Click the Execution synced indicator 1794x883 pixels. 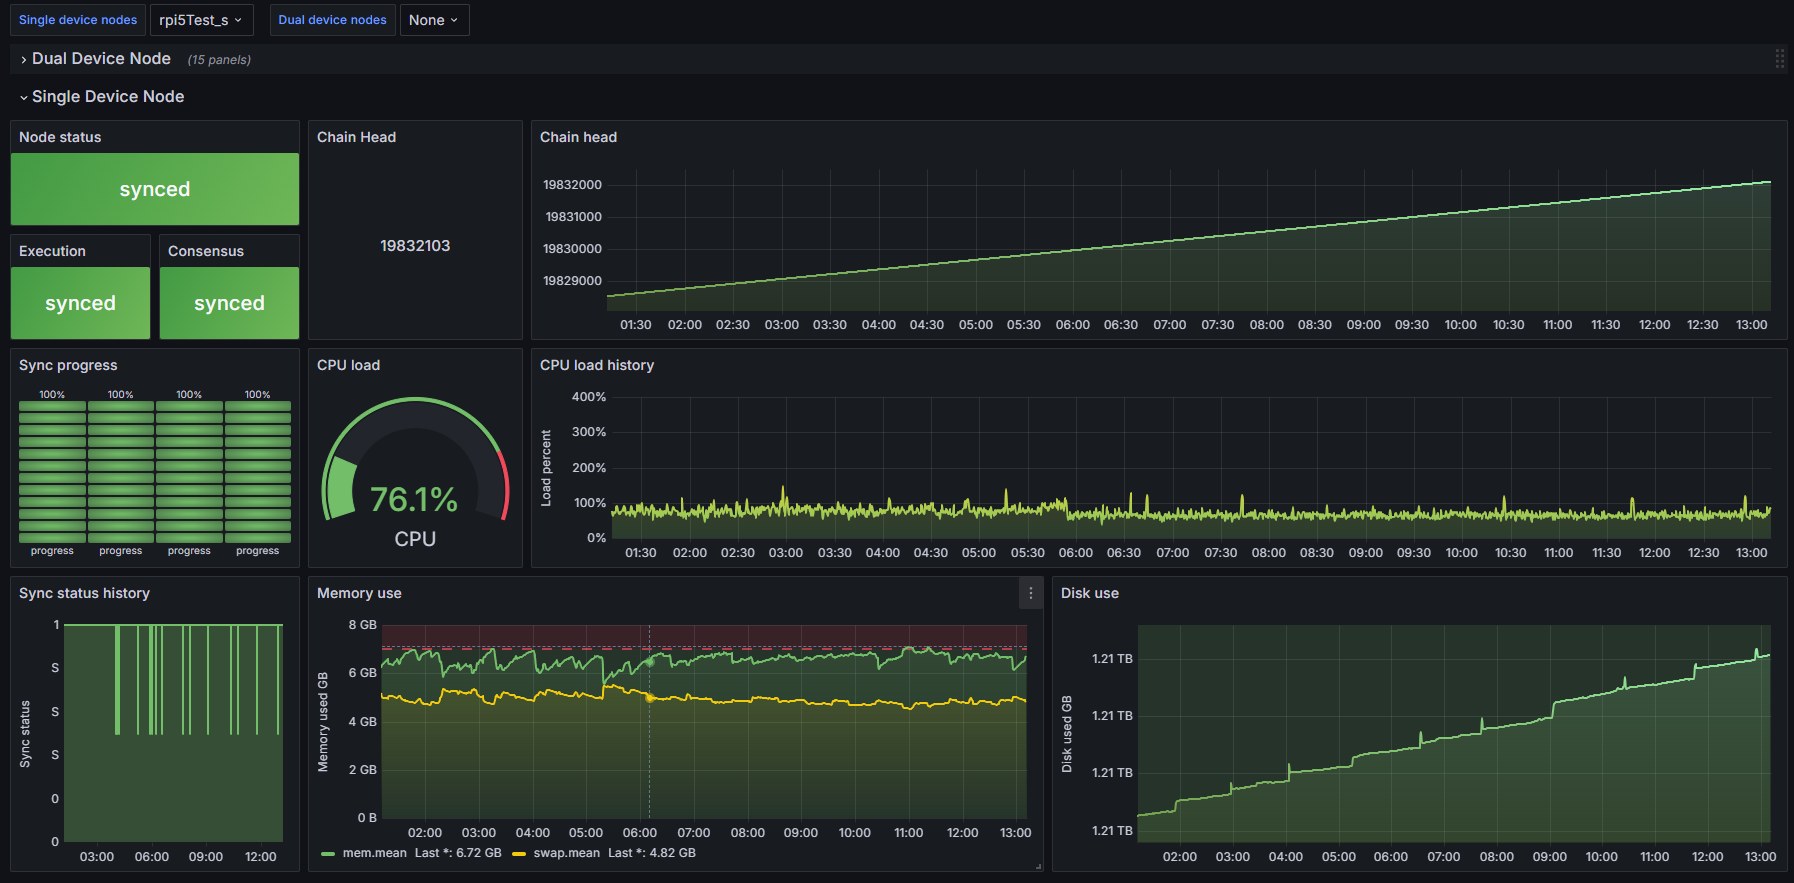[x=80, y=303]
